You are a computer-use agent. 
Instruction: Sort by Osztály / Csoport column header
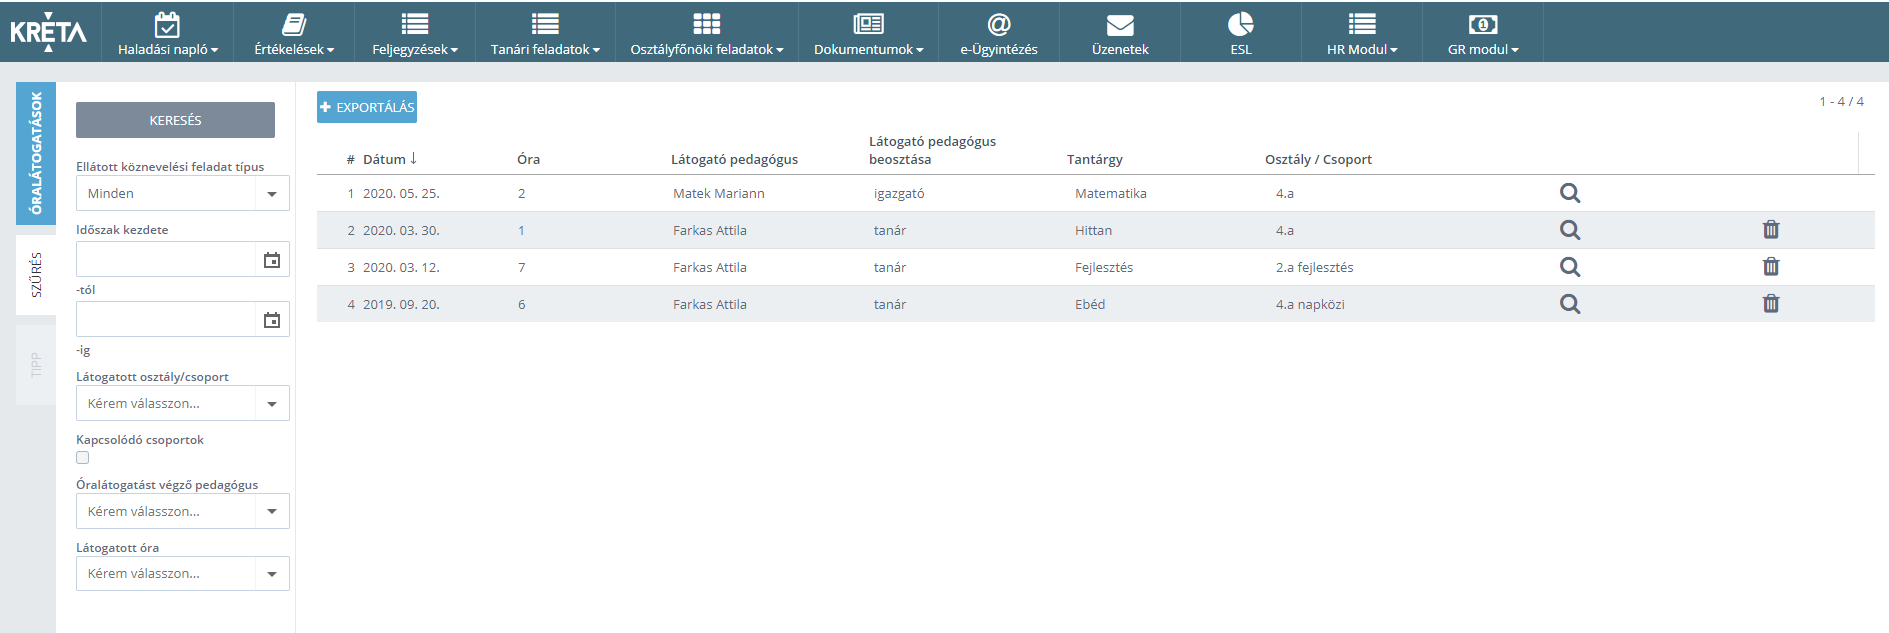tap(1318, 159)
